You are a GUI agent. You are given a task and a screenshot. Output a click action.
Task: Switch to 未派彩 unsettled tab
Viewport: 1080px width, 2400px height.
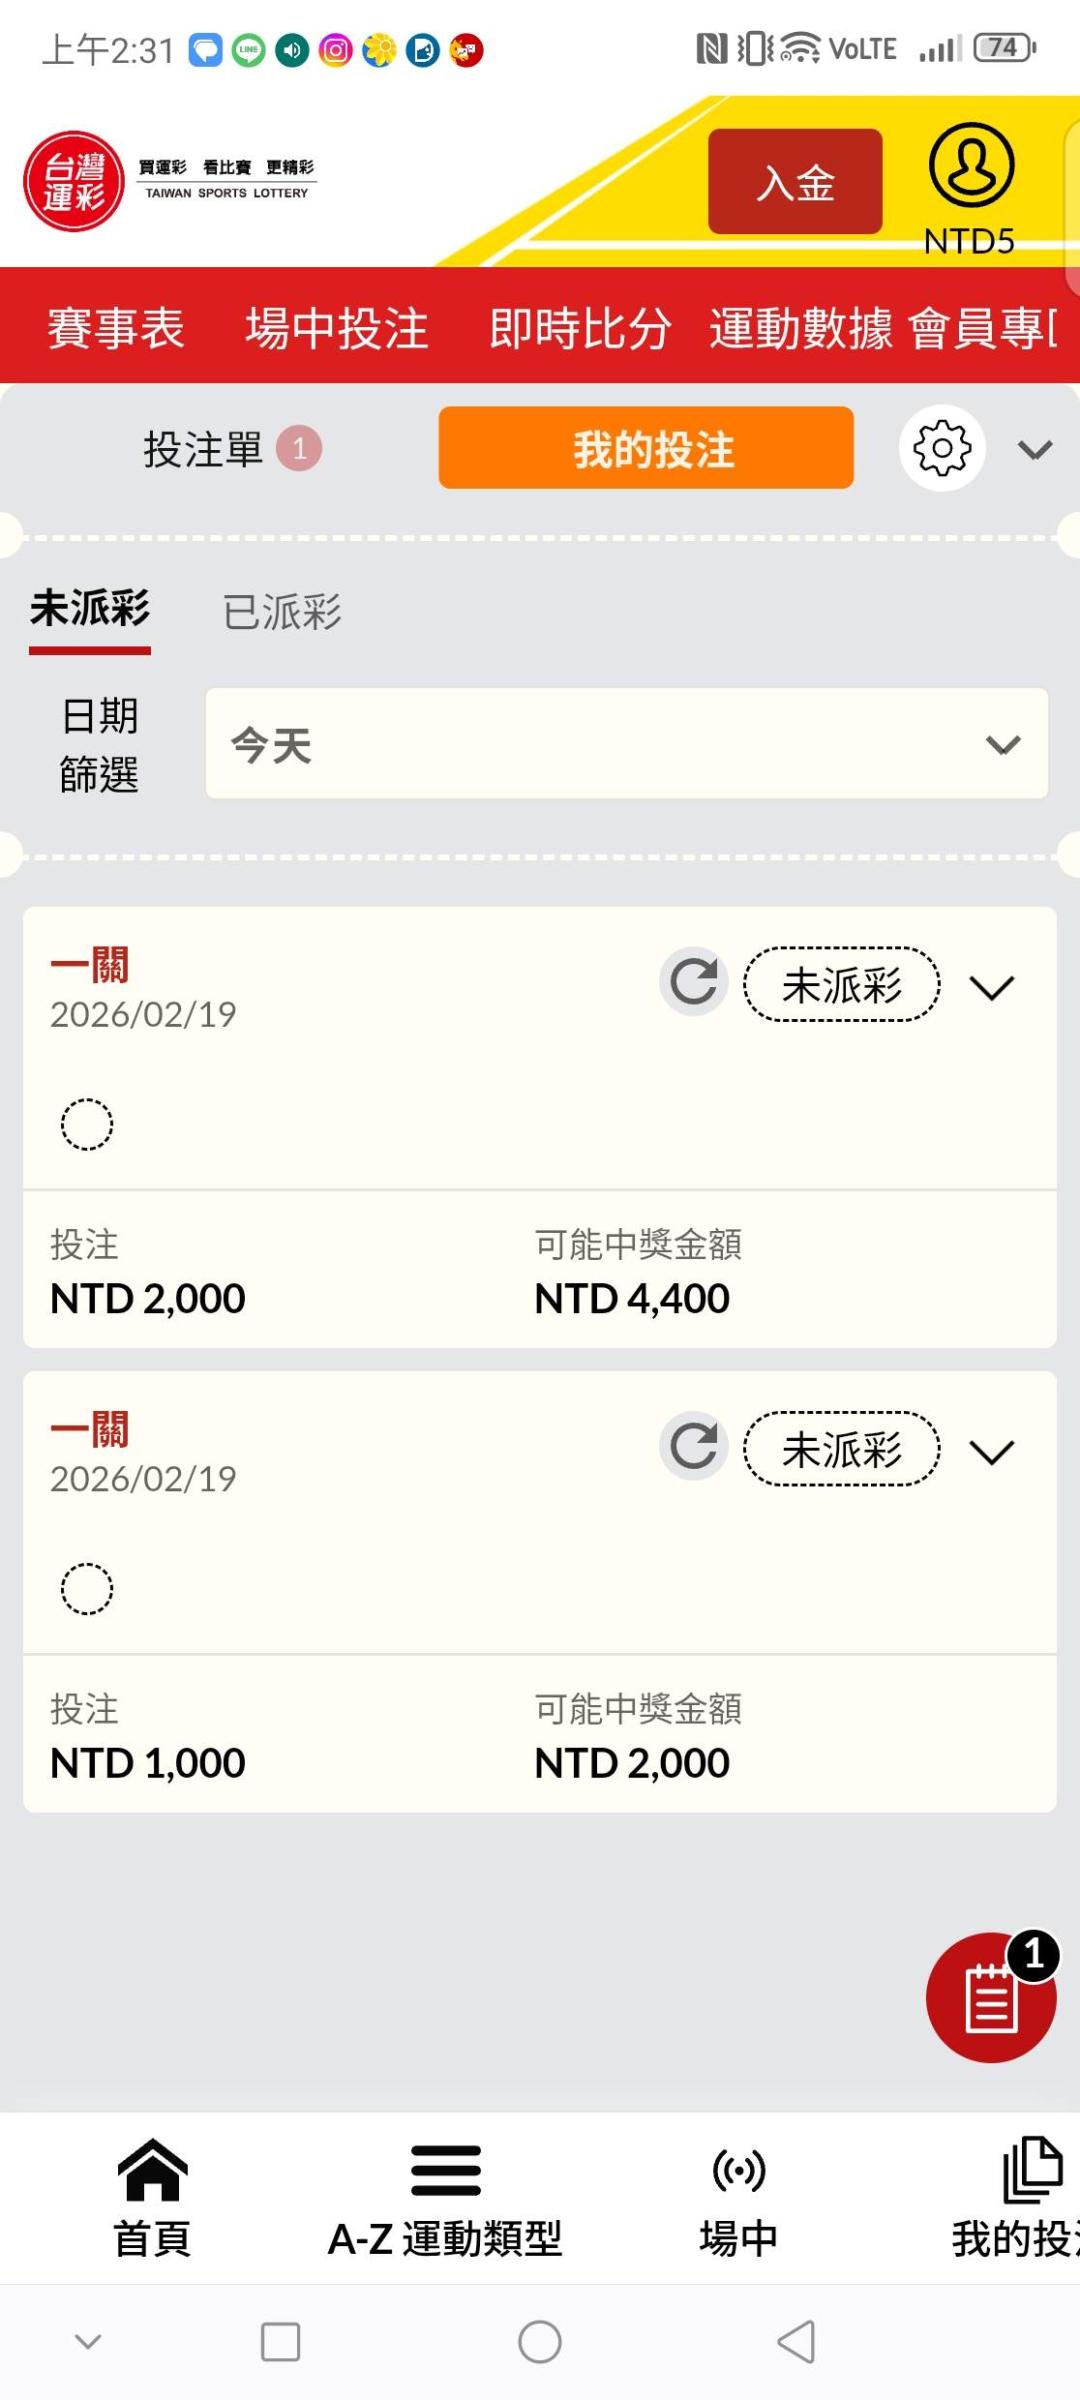[90, 610]
